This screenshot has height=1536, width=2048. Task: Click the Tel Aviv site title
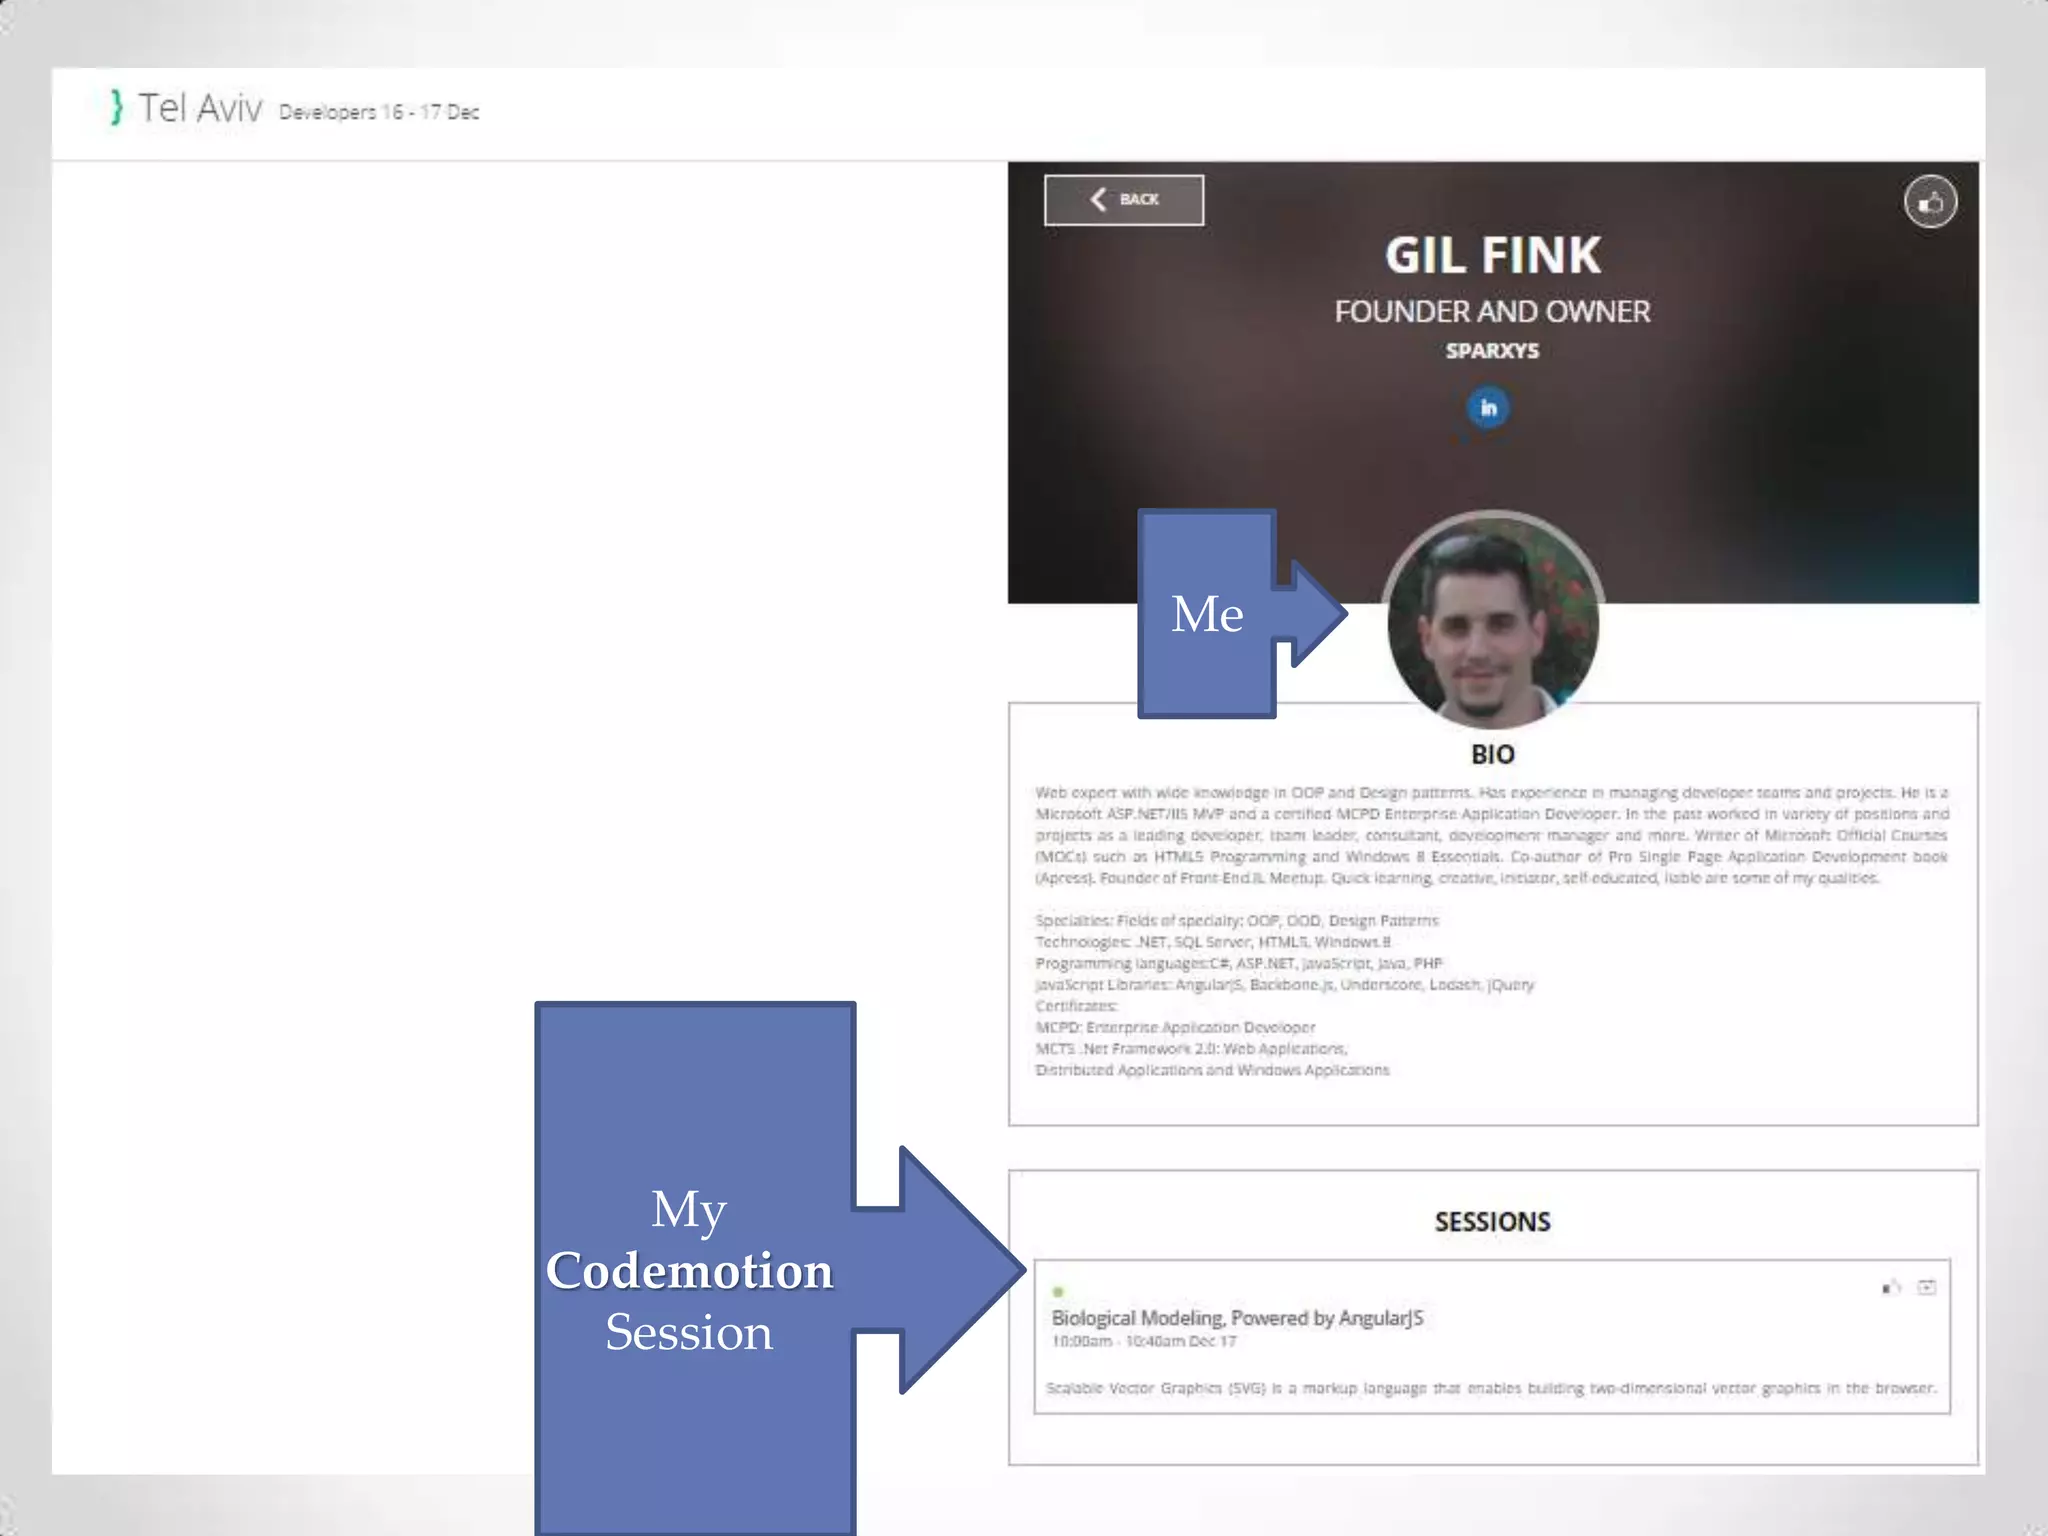pos(200,108)
